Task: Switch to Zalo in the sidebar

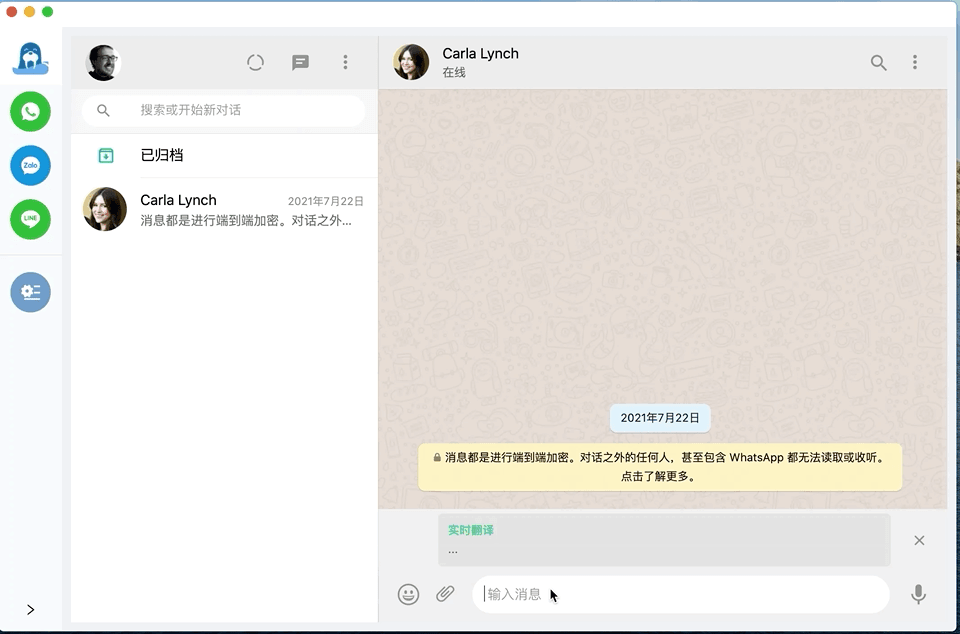Action: pyautogui.click(x=30, y=165)
